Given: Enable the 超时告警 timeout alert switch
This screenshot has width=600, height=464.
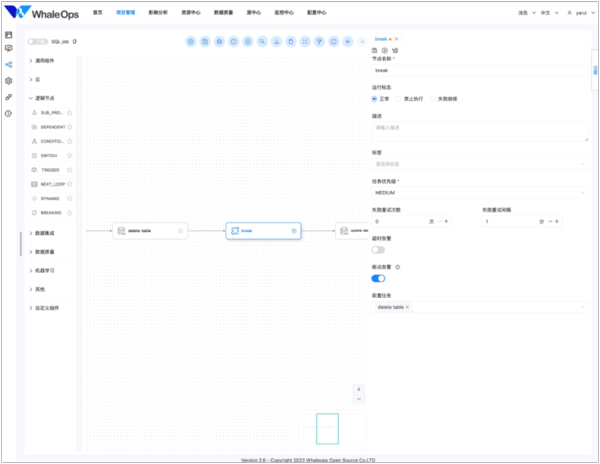Looking at the screenshot, I should pyautogui.click(x=378, y=249).
